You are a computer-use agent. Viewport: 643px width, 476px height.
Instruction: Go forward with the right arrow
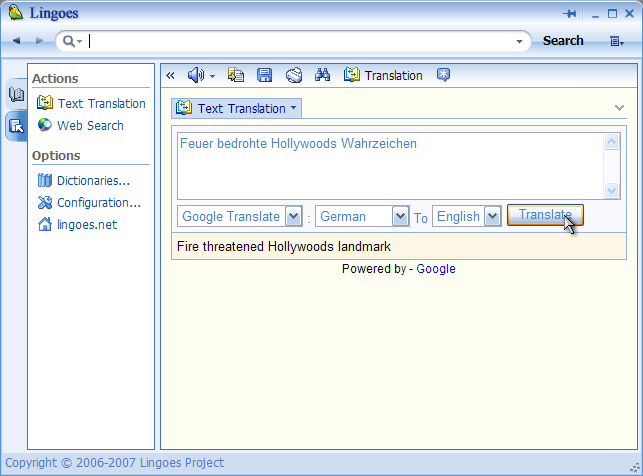(39, 41)
